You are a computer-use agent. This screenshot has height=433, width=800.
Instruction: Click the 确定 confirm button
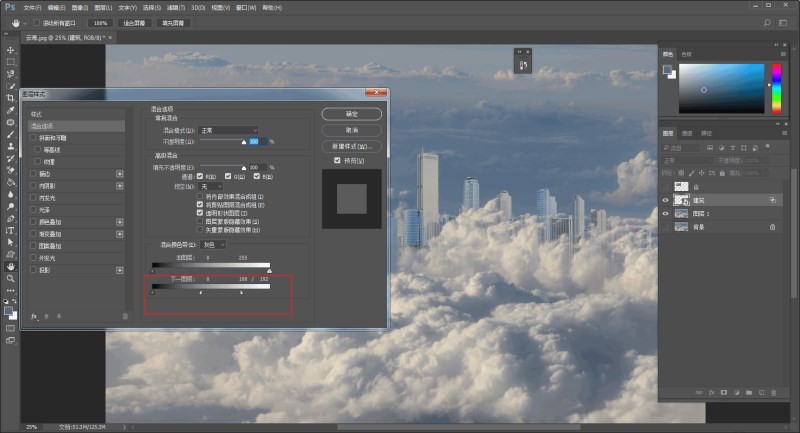tap(351, 114)
